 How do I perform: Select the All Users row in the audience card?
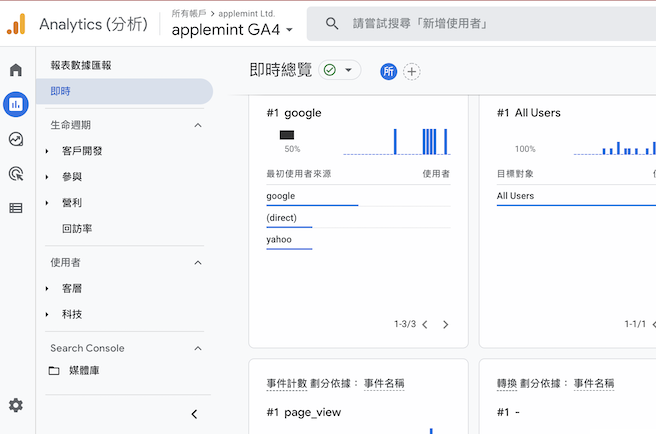point(576,196)
